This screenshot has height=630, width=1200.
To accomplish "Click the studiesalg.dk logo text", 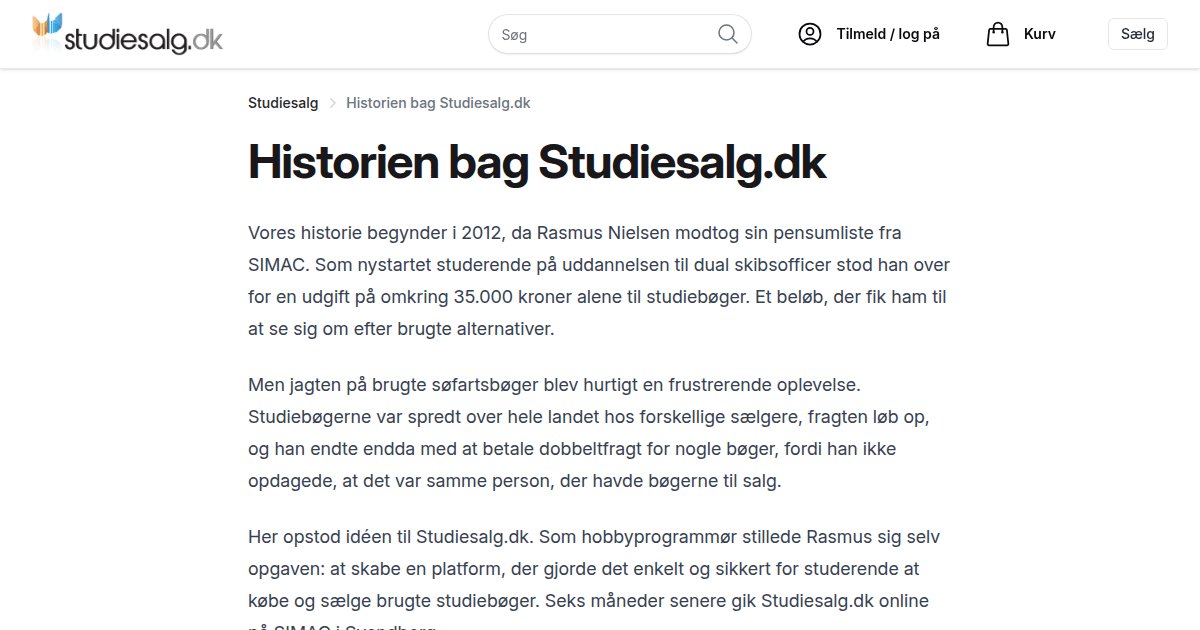I will [143, 39].
